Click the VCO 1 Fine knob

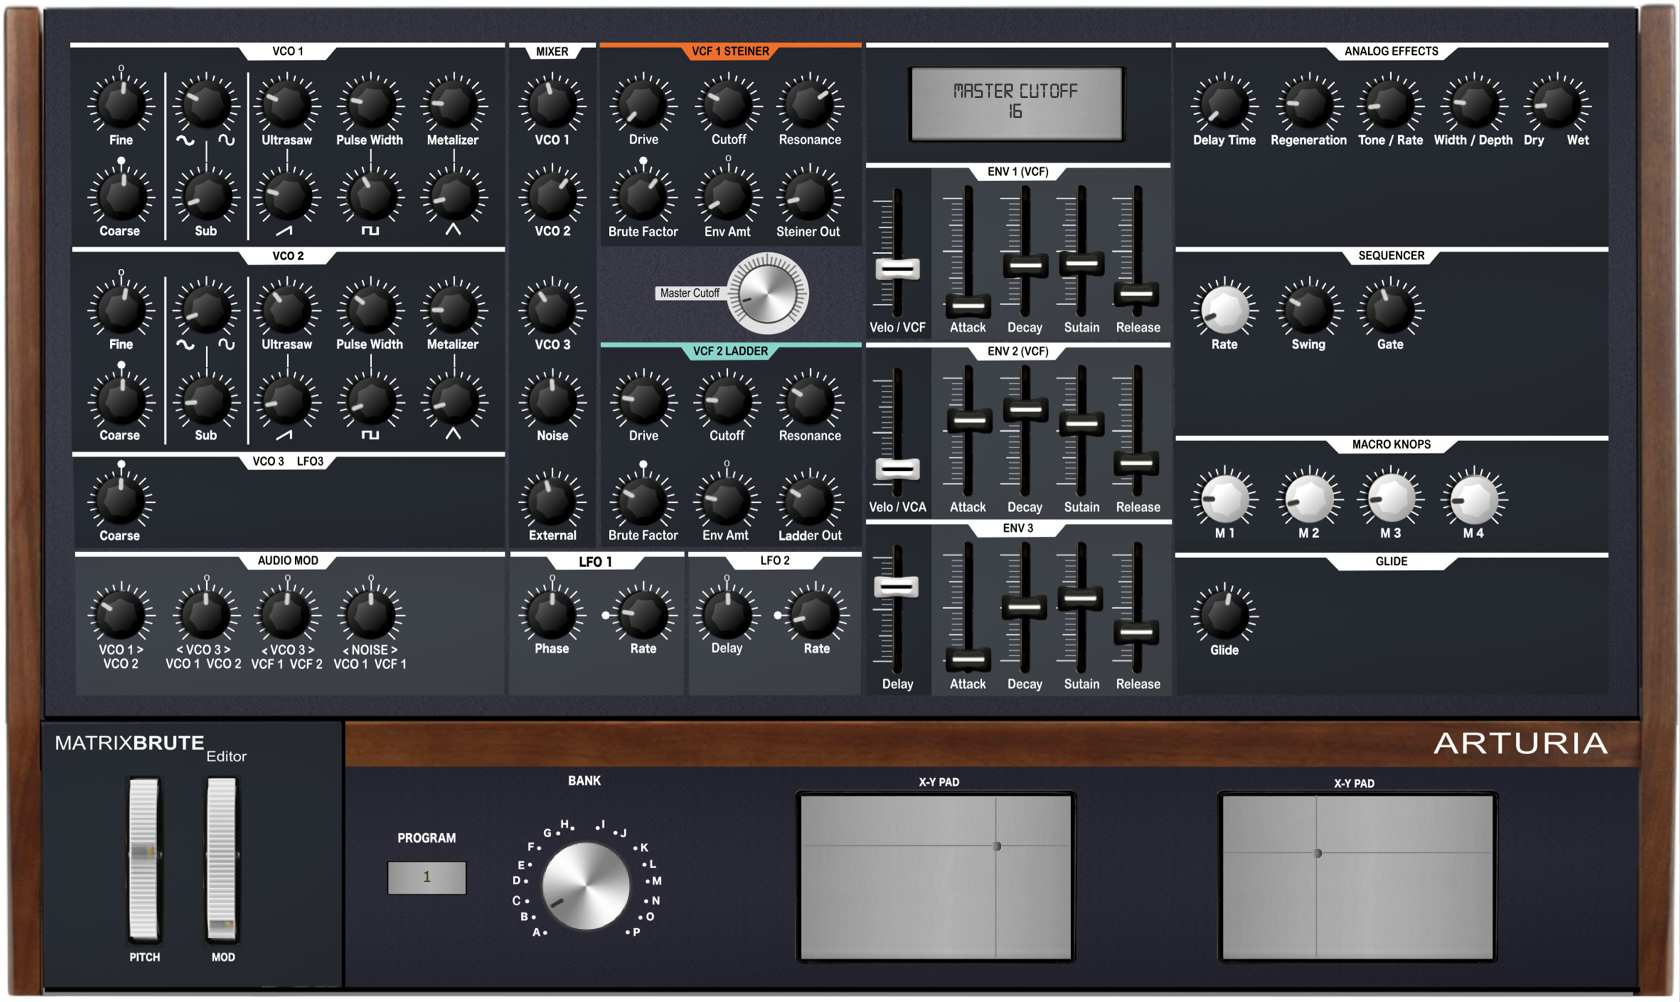[x=121, y=103]
